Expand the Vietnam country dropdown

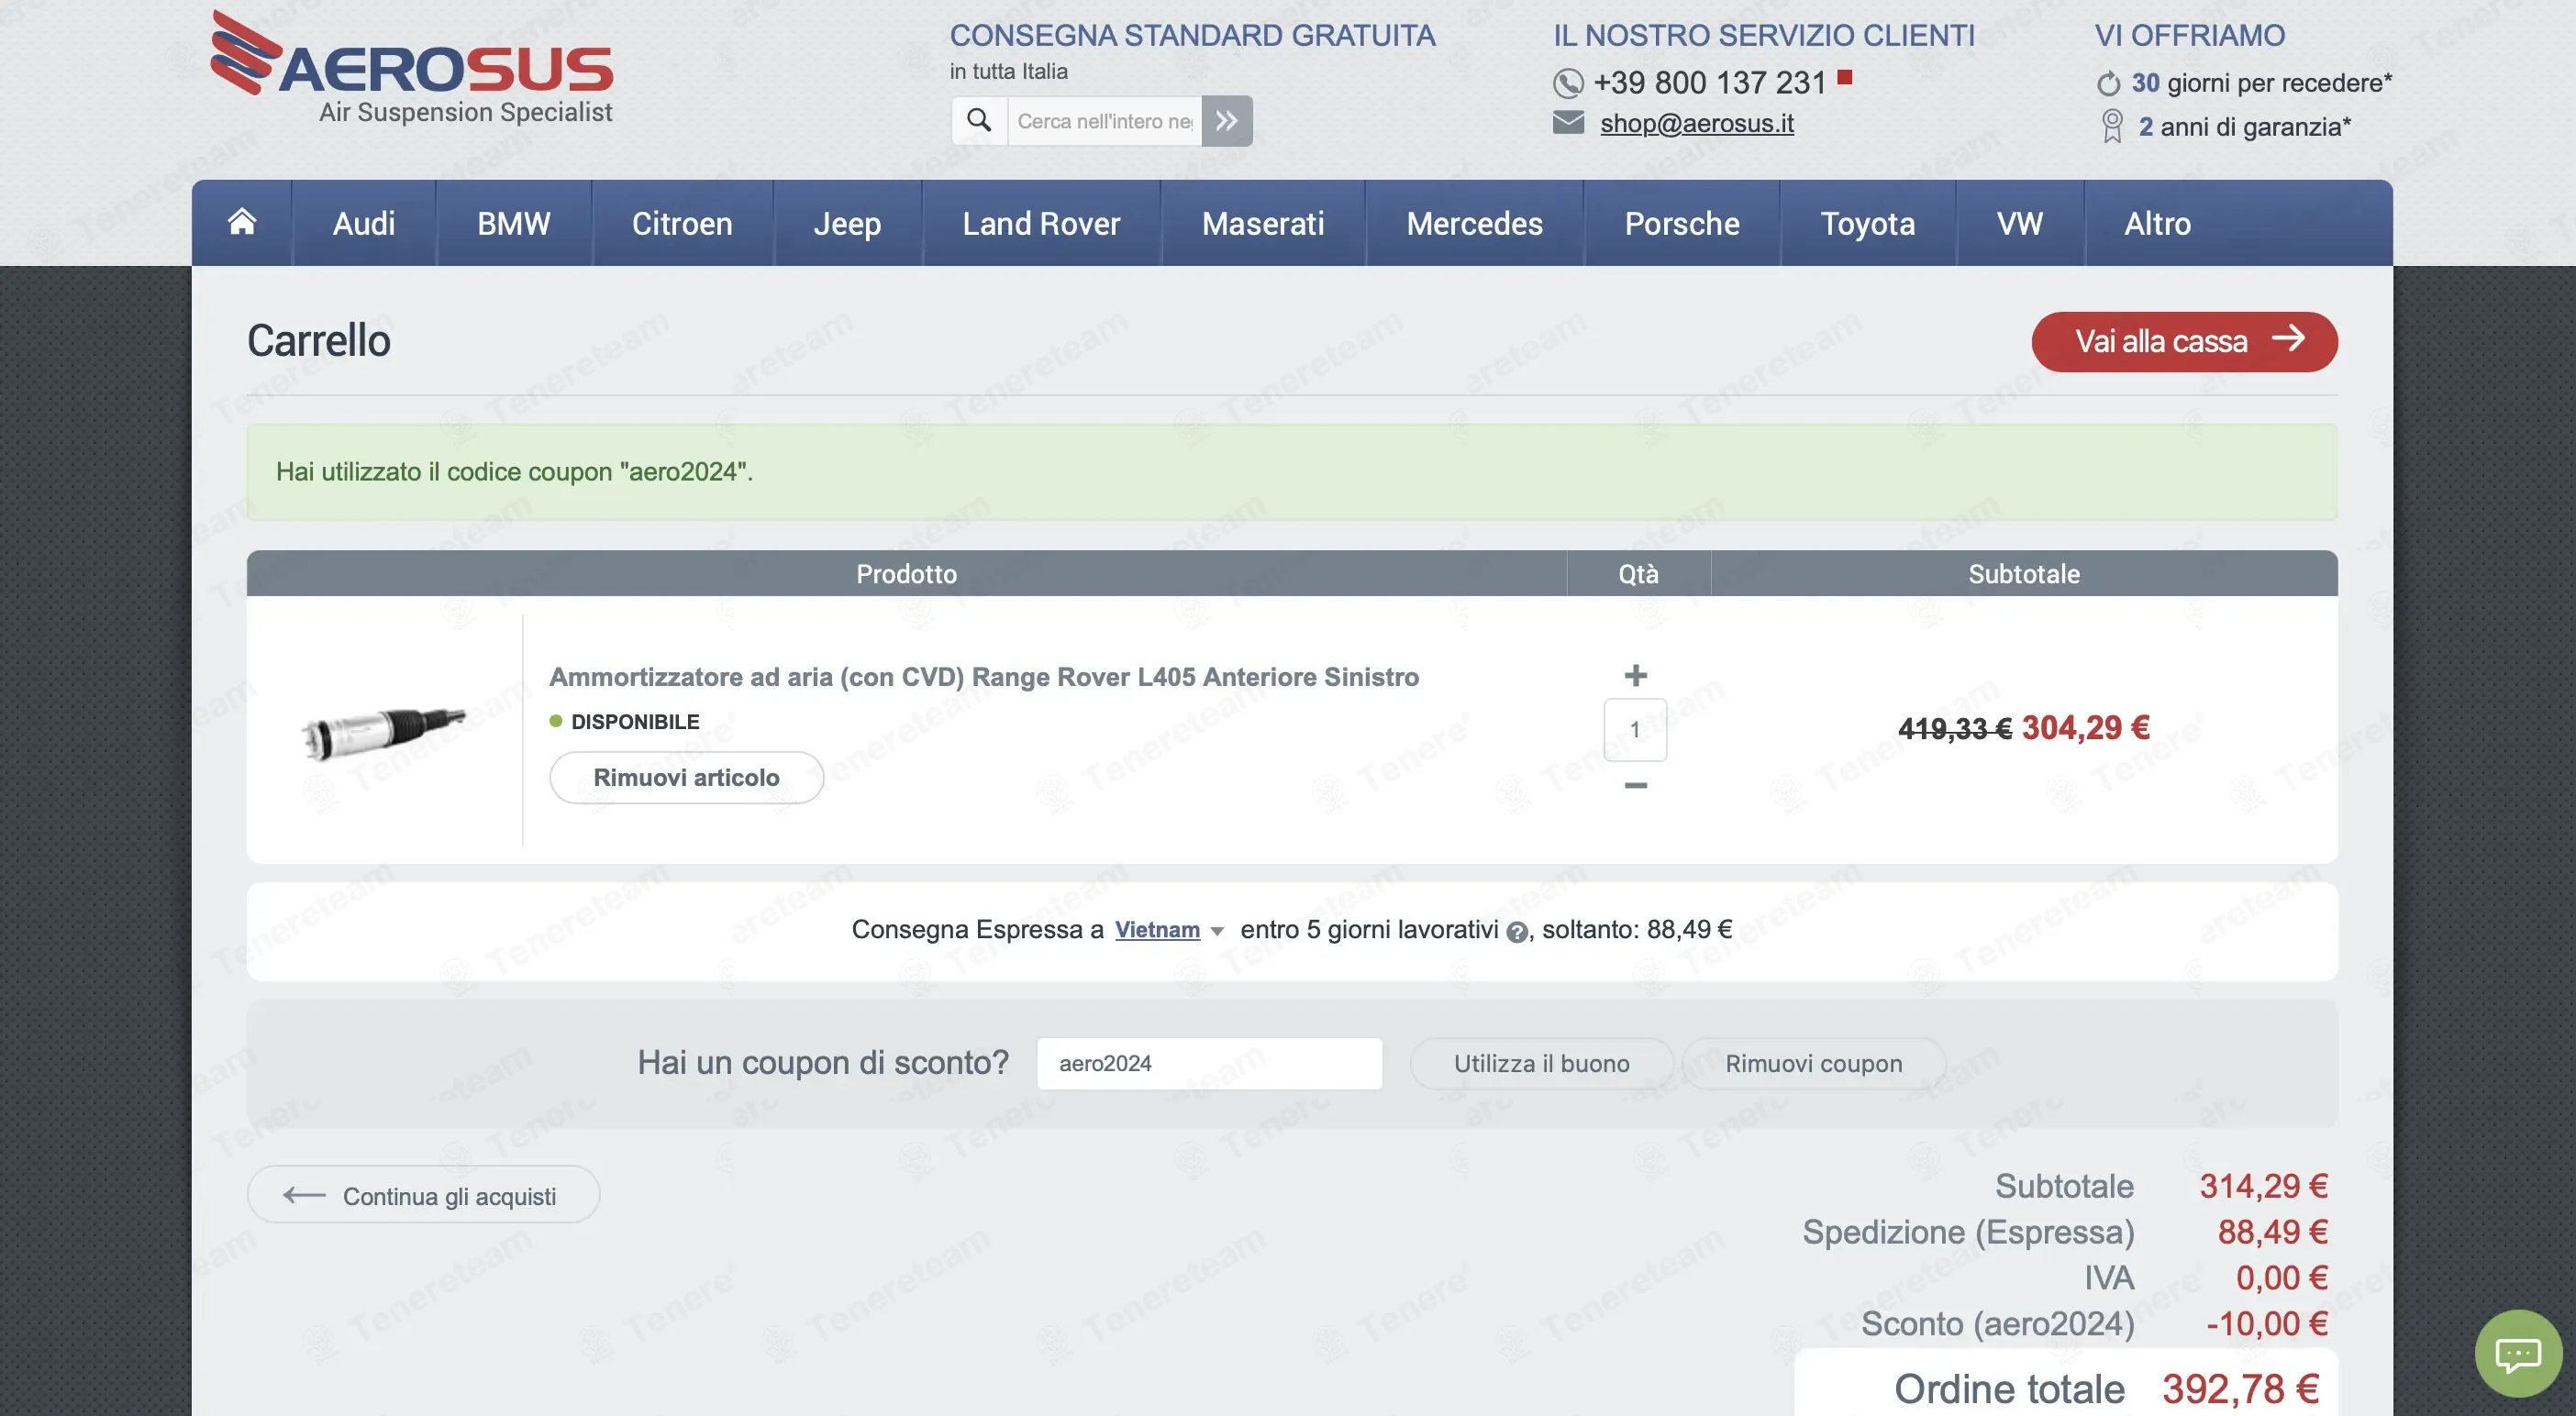point(1169,930)
